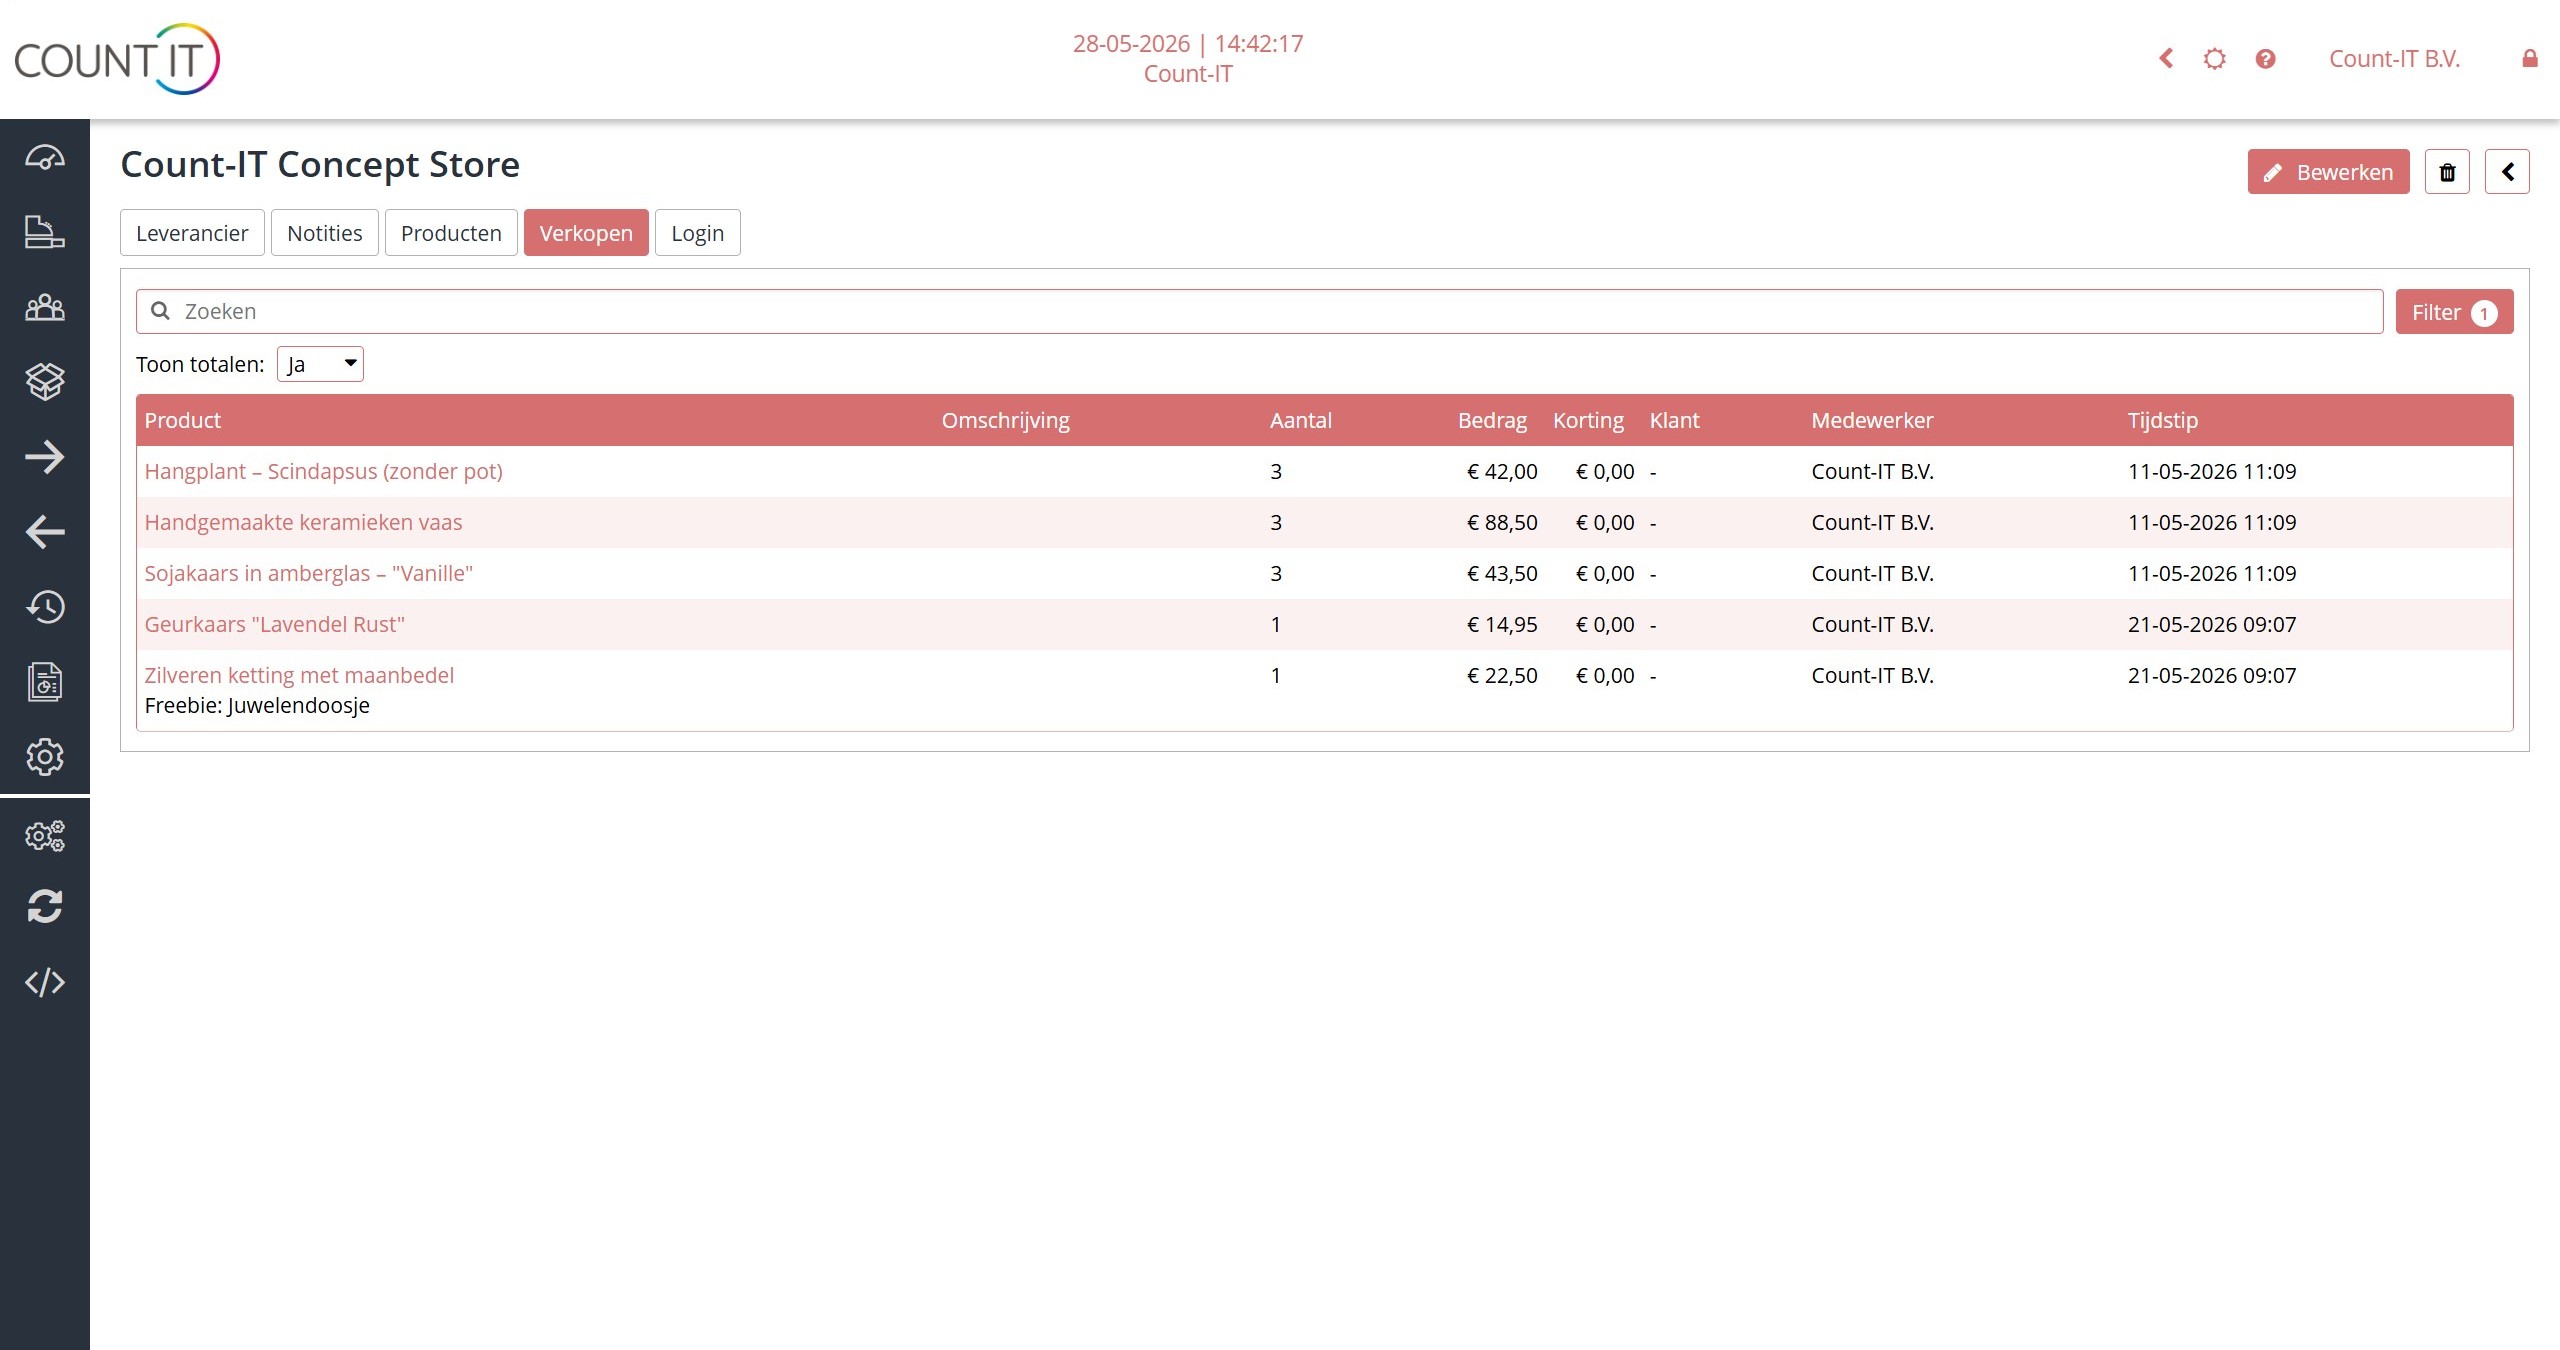The image size is (2560, 1350).
Task: Click the € 22,50 amount cell
Action: pyautogui.click(x=1502, y=675)
